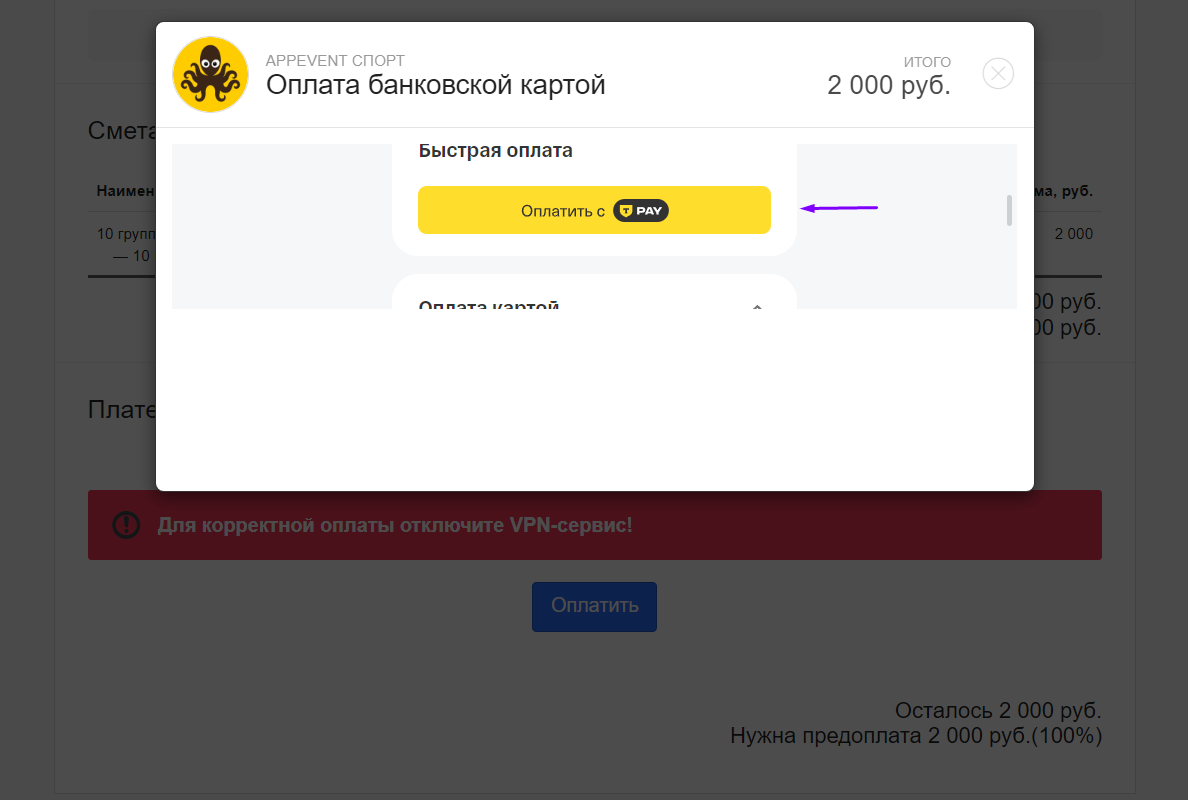Click the purple arrow pointing to T-Pay
This screenshot has width=1188, height=800.
pos(839,208)
